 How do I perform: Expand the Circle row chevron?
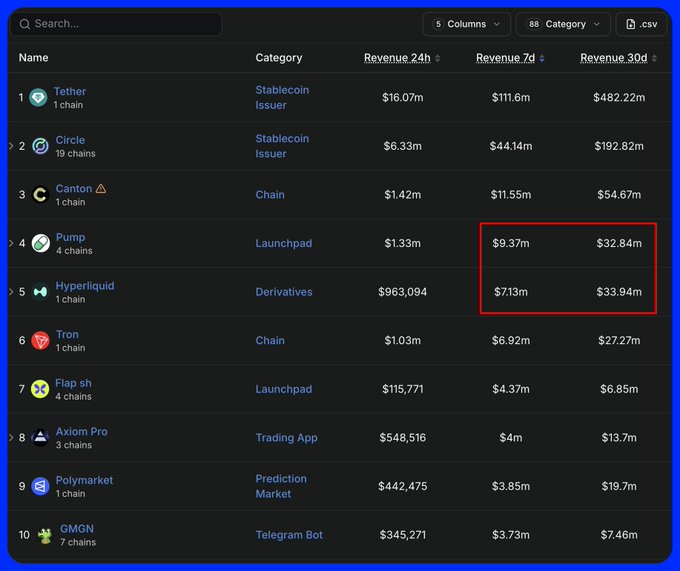tap(11, 146)
